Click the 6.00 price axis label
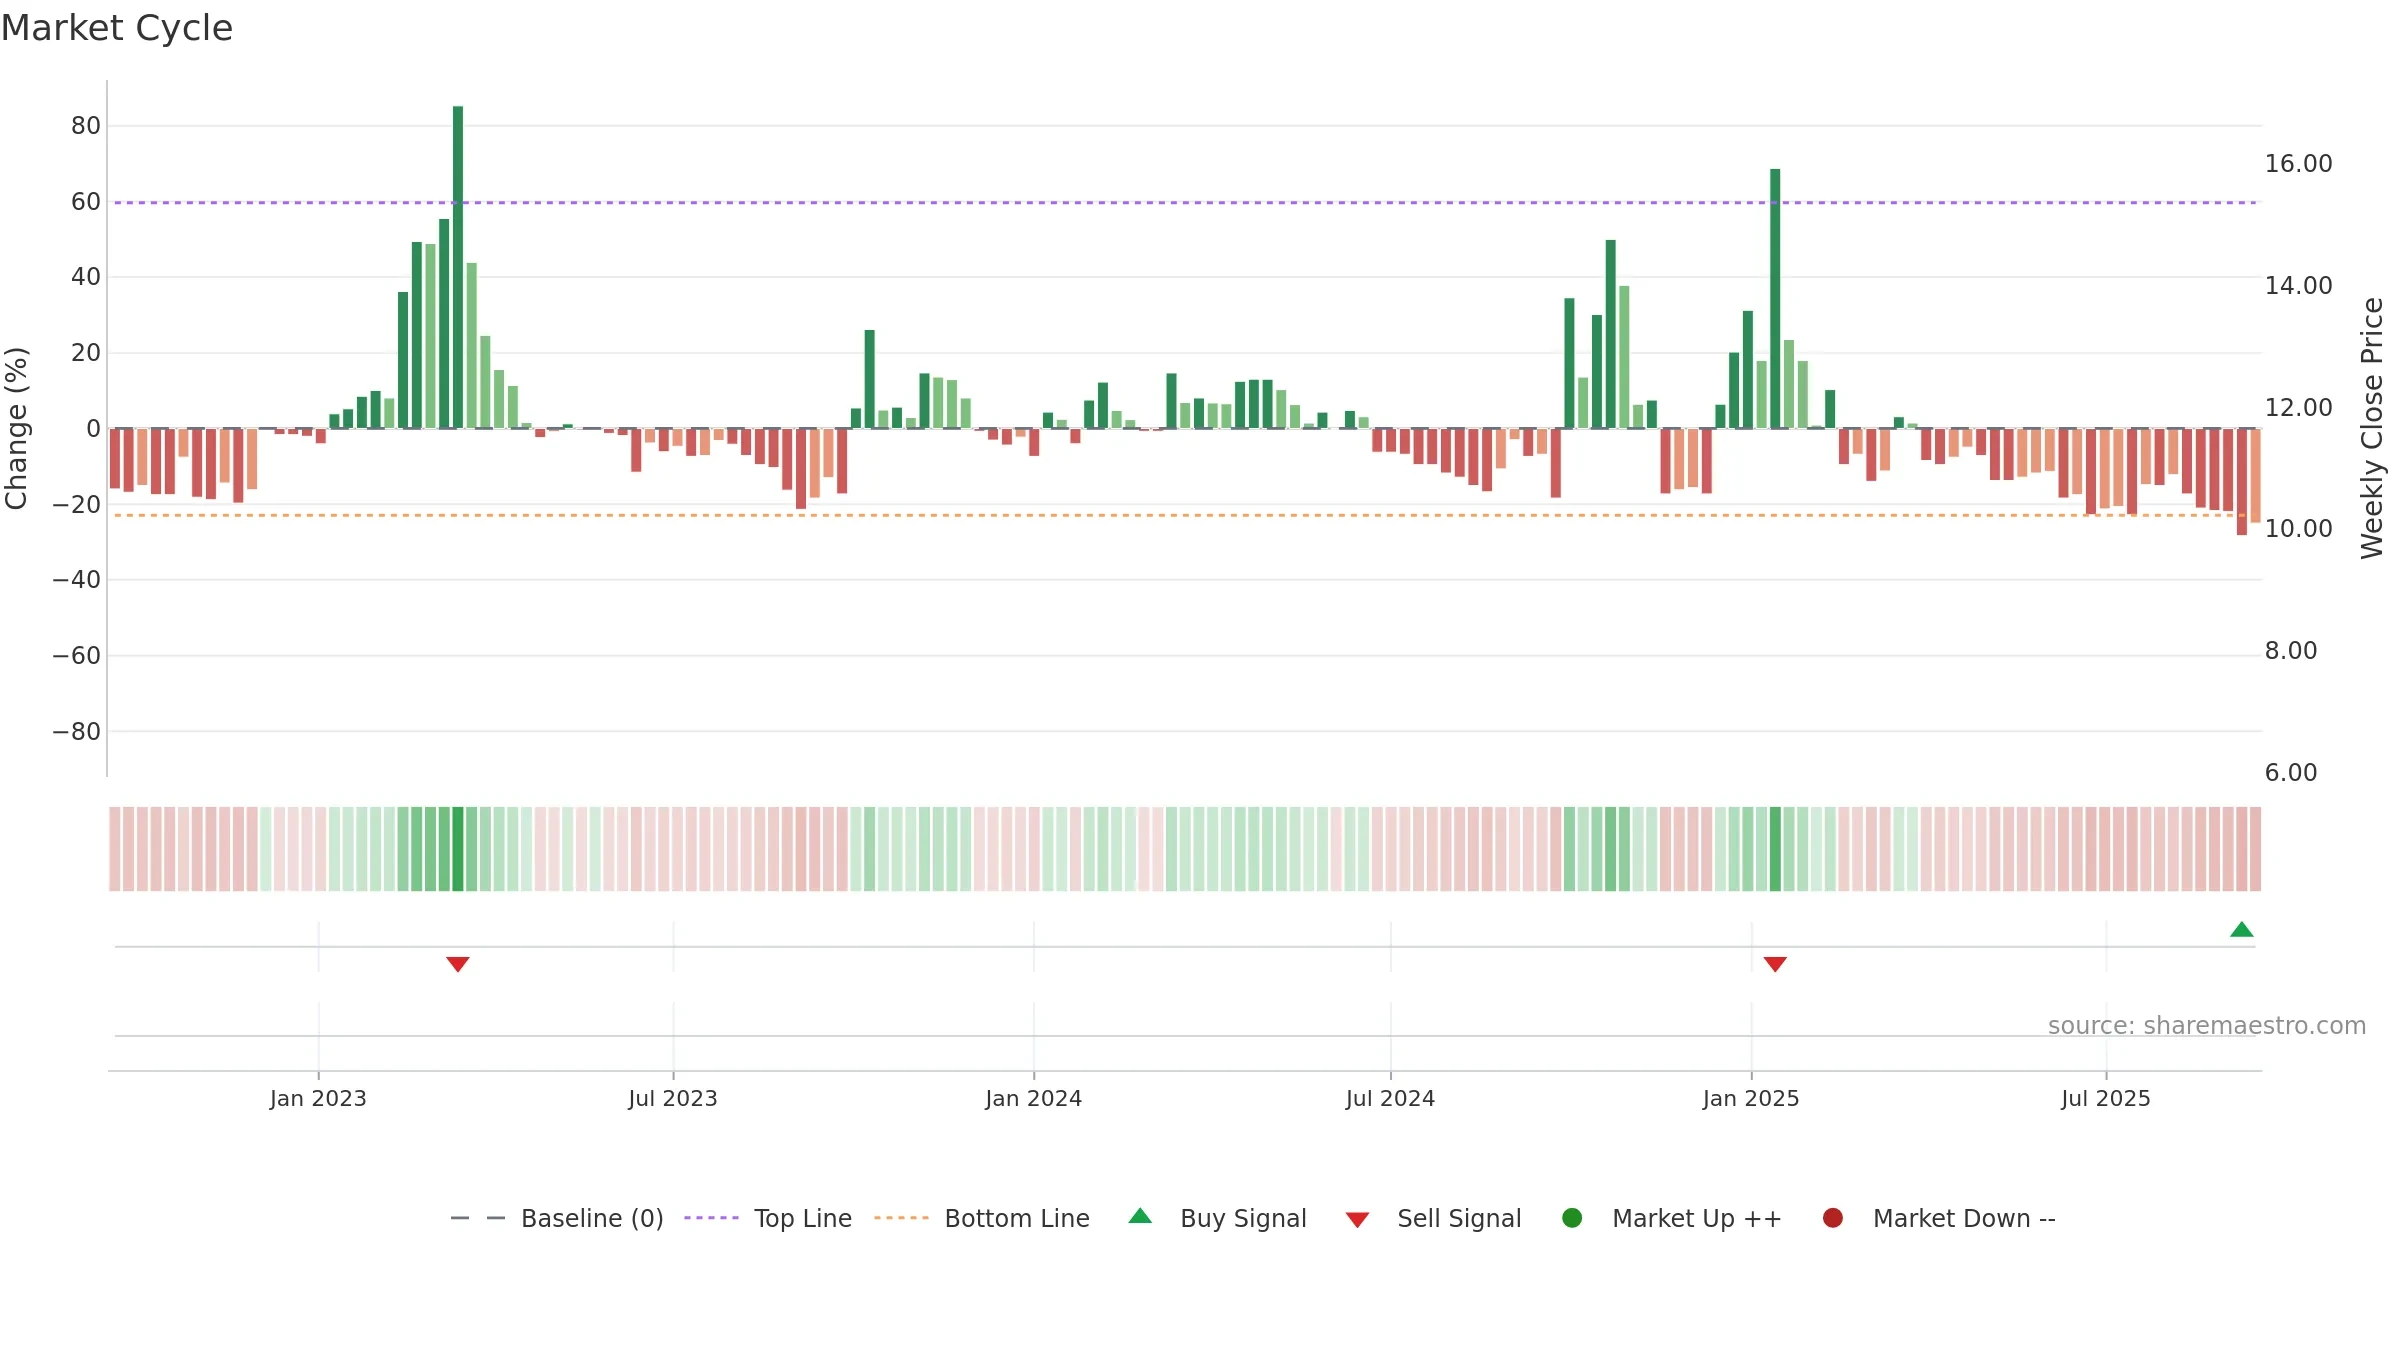 pyautogui.click(x=2291, y=773)
